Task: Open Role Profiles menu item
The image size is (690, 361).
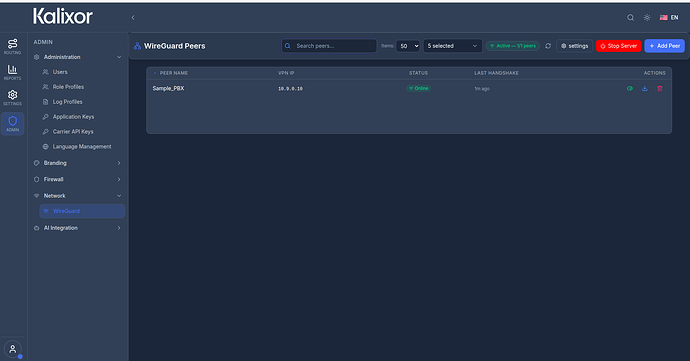Action: click(x=68, y=87)
